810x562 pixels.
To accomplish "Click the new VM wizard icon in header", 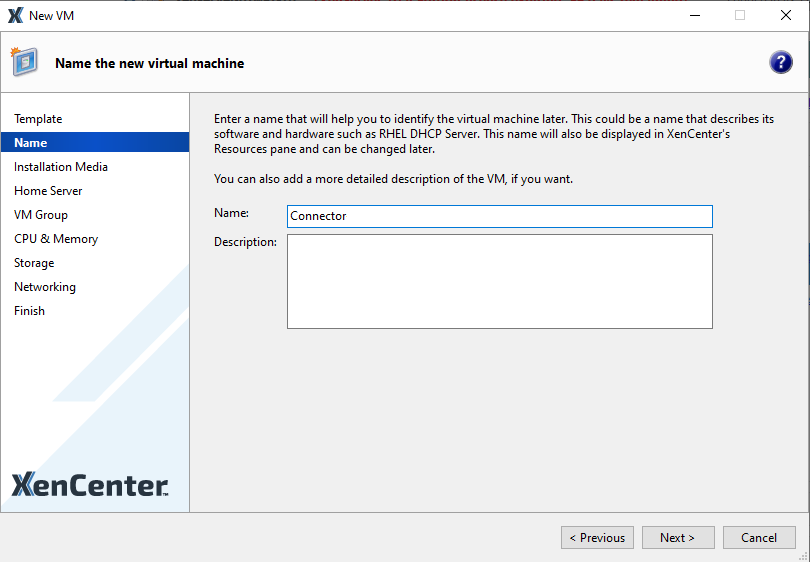I will tap(24, 61).
